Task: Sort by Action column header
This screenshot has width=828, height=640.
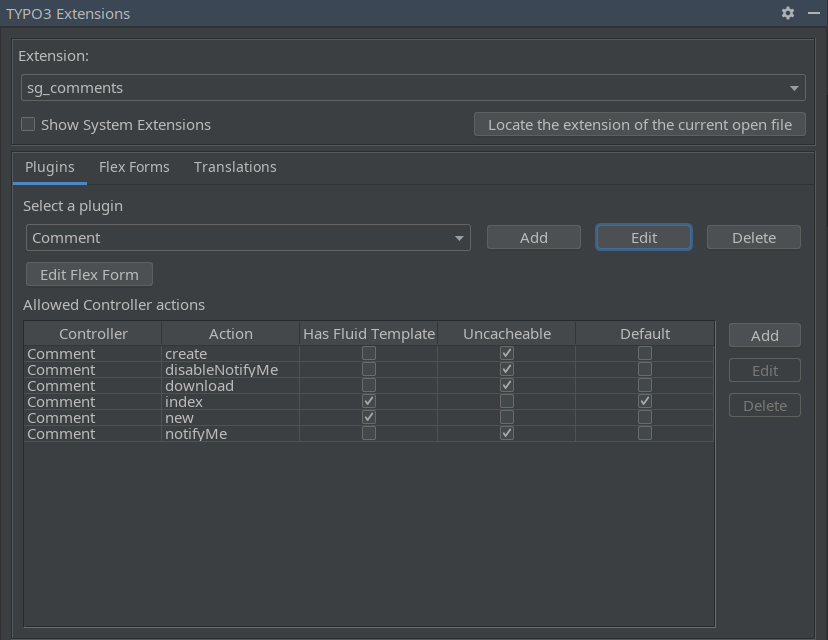Action: click(231, 334)
